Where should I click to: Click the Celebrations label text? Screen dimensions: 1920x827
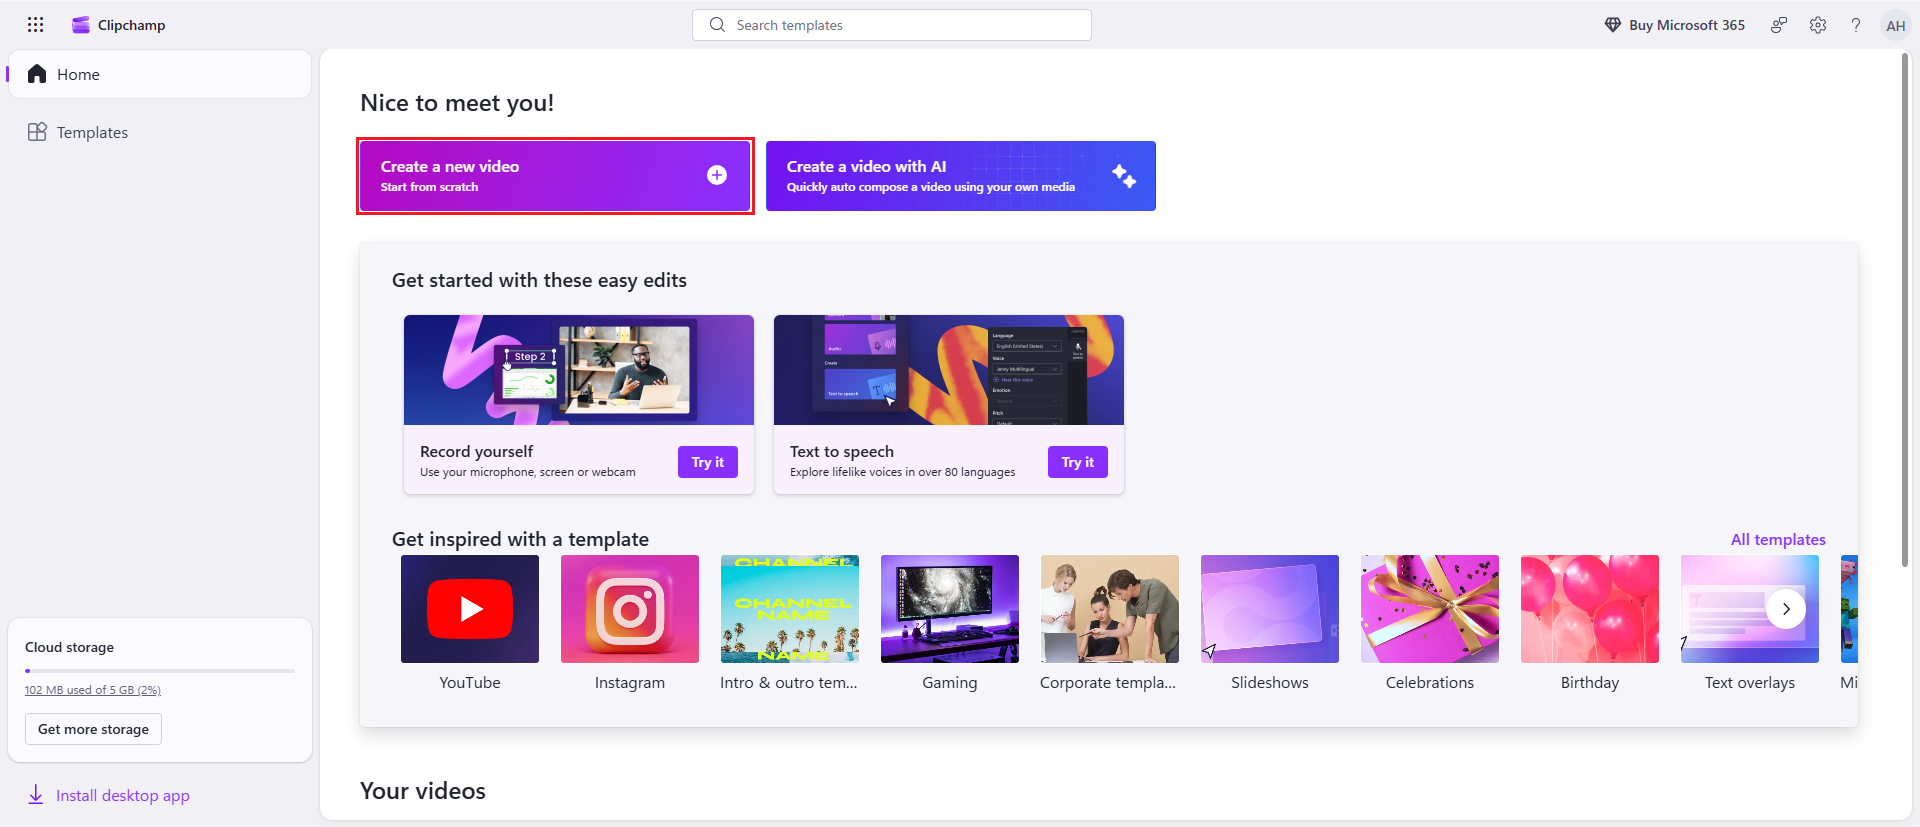(x=1430, y=683)
